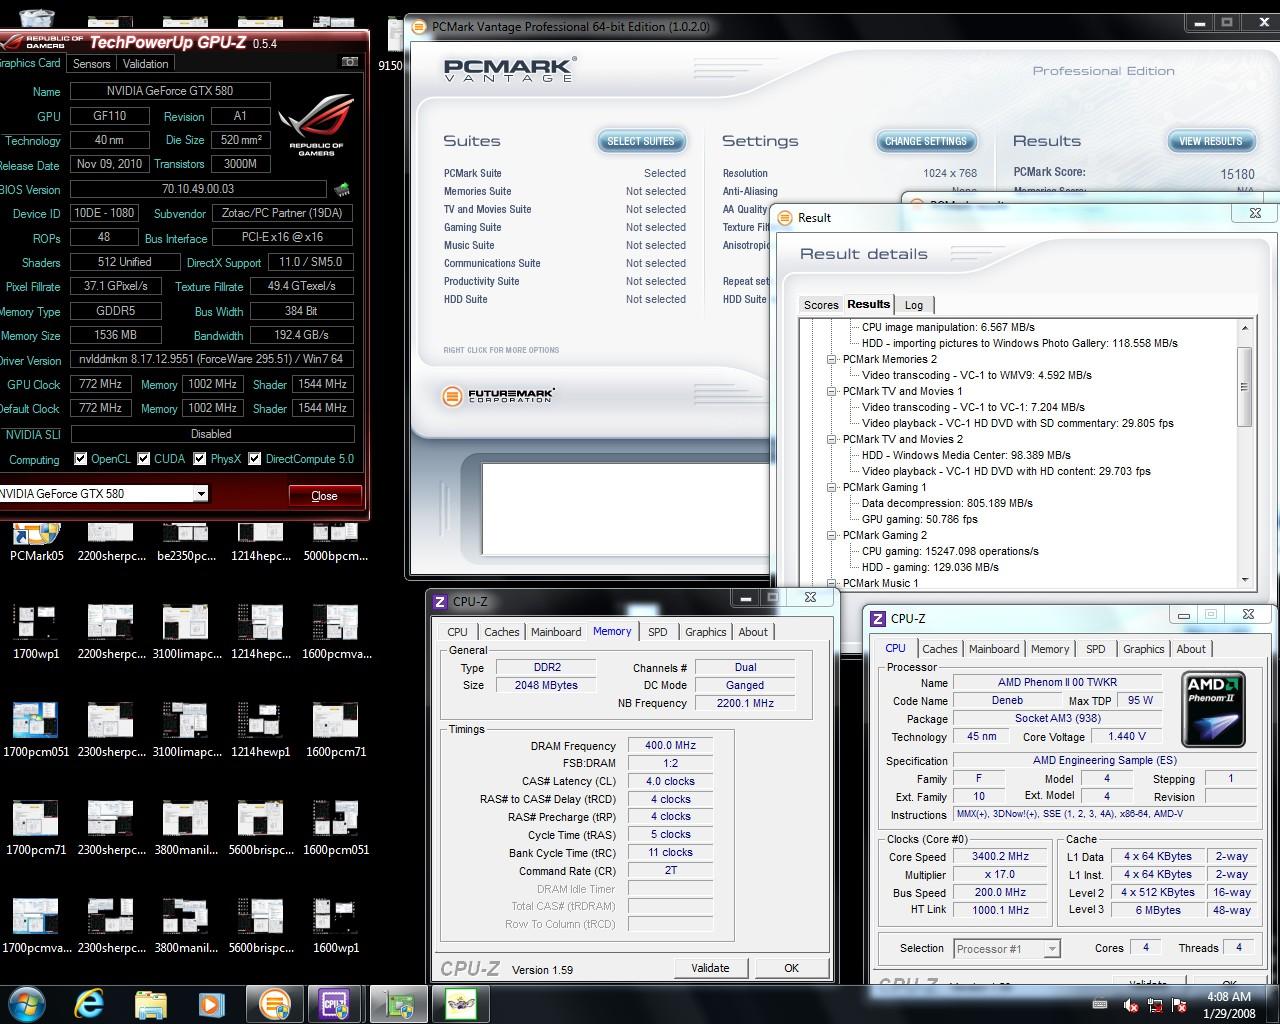Select the 1700pcm051 desktop file
Image resolution: width=1280 pixels, height=1024 pixels.
(37, 729)
